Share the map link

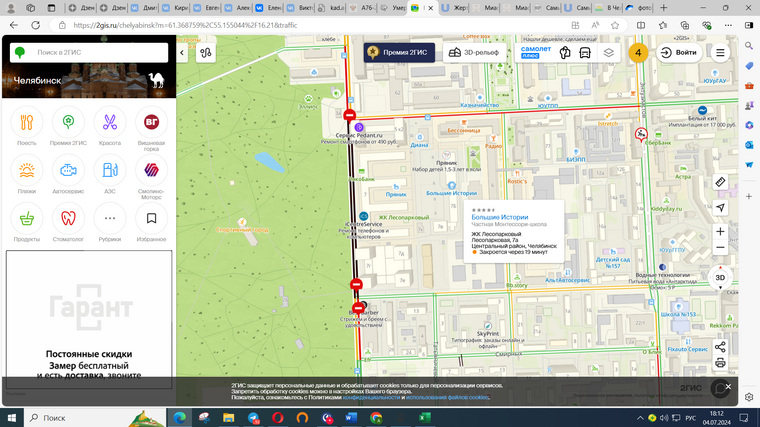720,347
